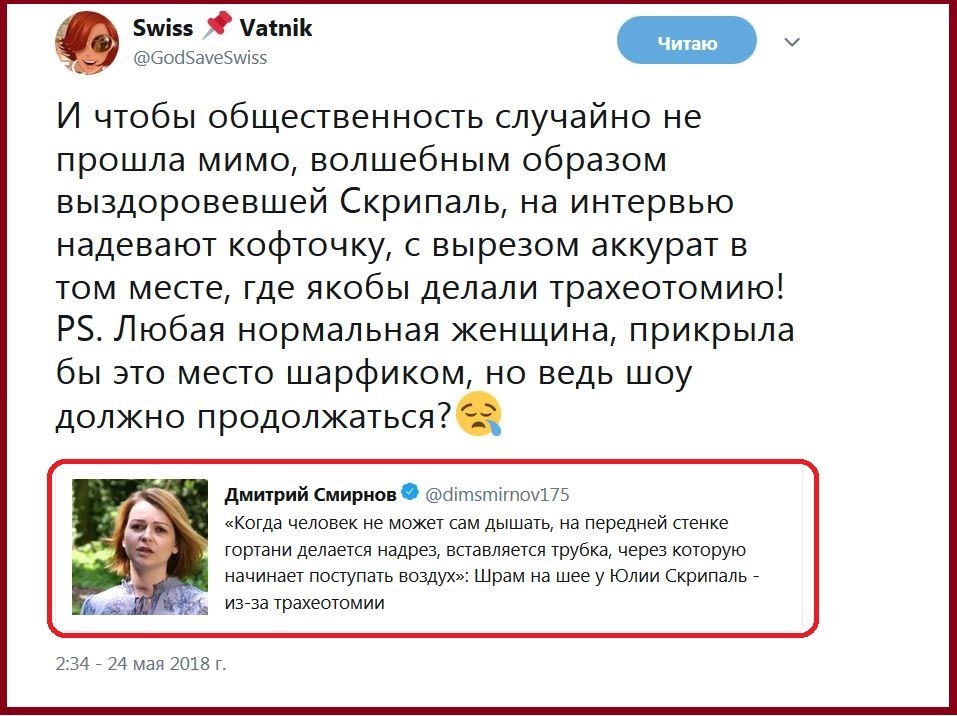Open Swiss Vatnik display name
Viewport: 957px width, 716px height.
[223, 27]
